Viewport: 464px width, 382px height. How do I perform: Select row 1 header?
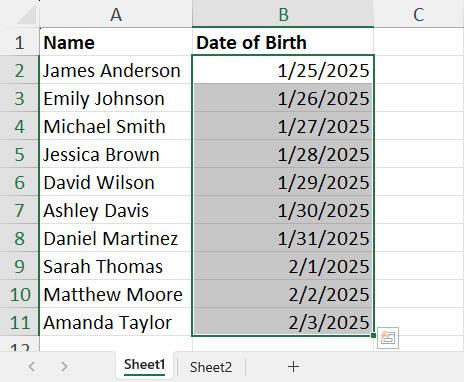click(19, 42)
